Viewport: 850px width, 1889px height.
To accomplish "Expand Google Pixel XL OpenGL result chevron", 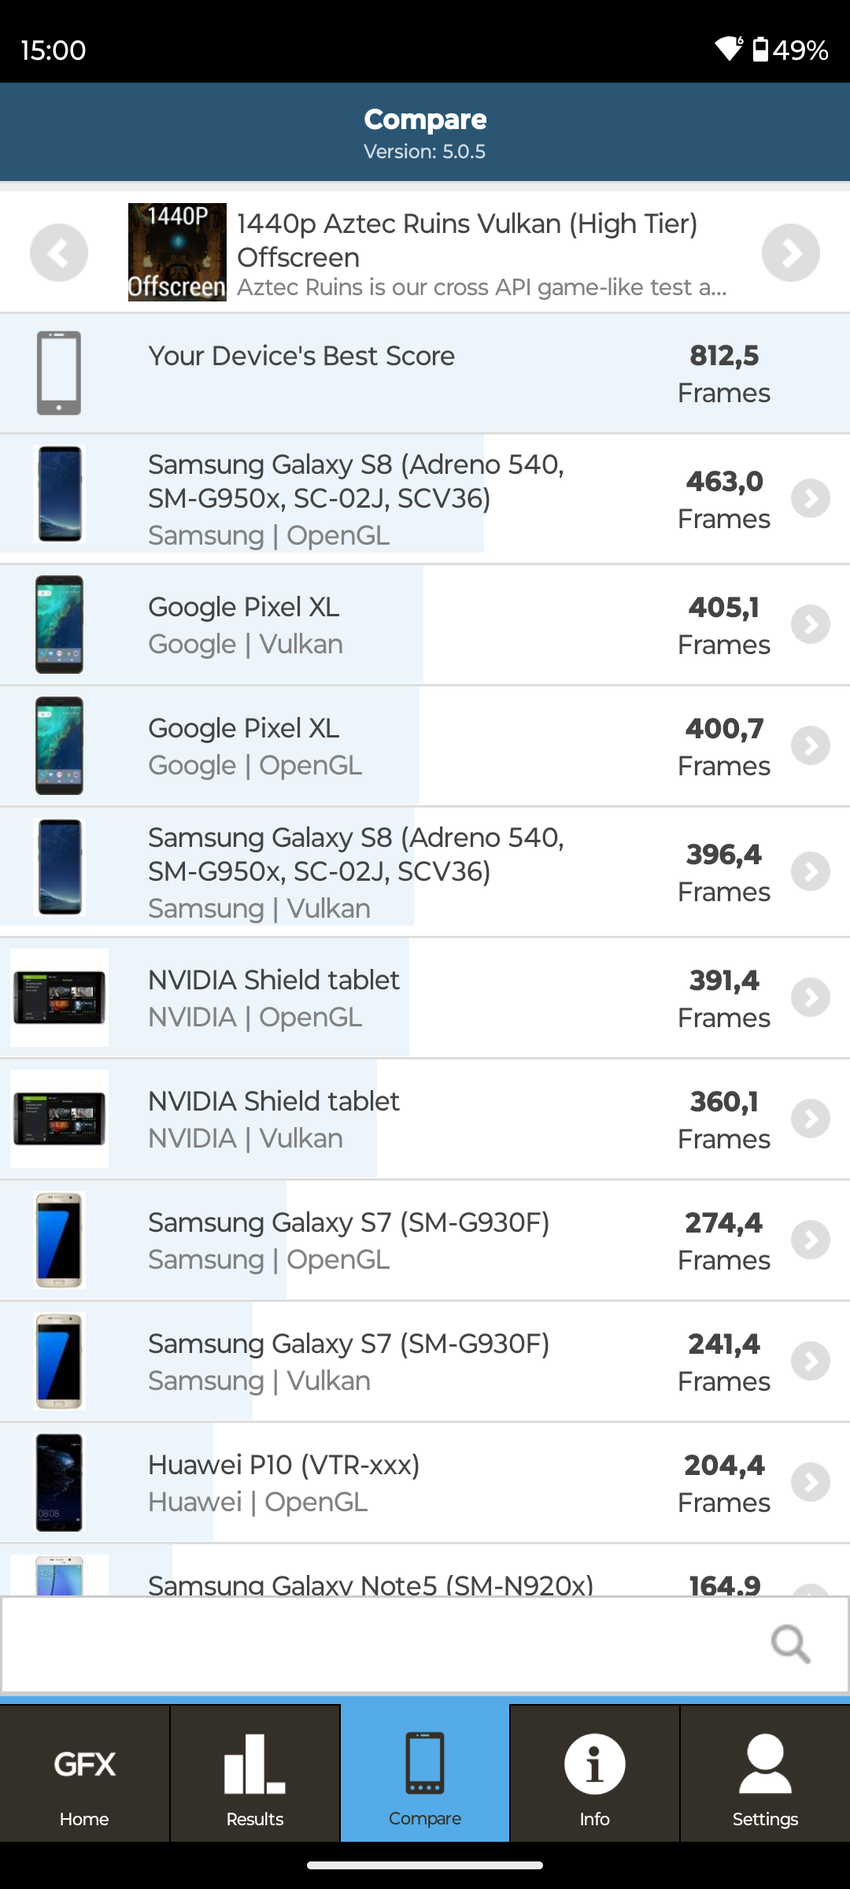I will click(810, 745).
